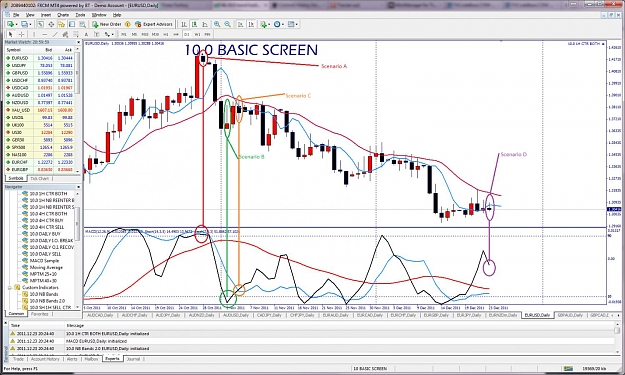Switch chart to line chart icon
625x375 pixels.
[x=204, y=24]
